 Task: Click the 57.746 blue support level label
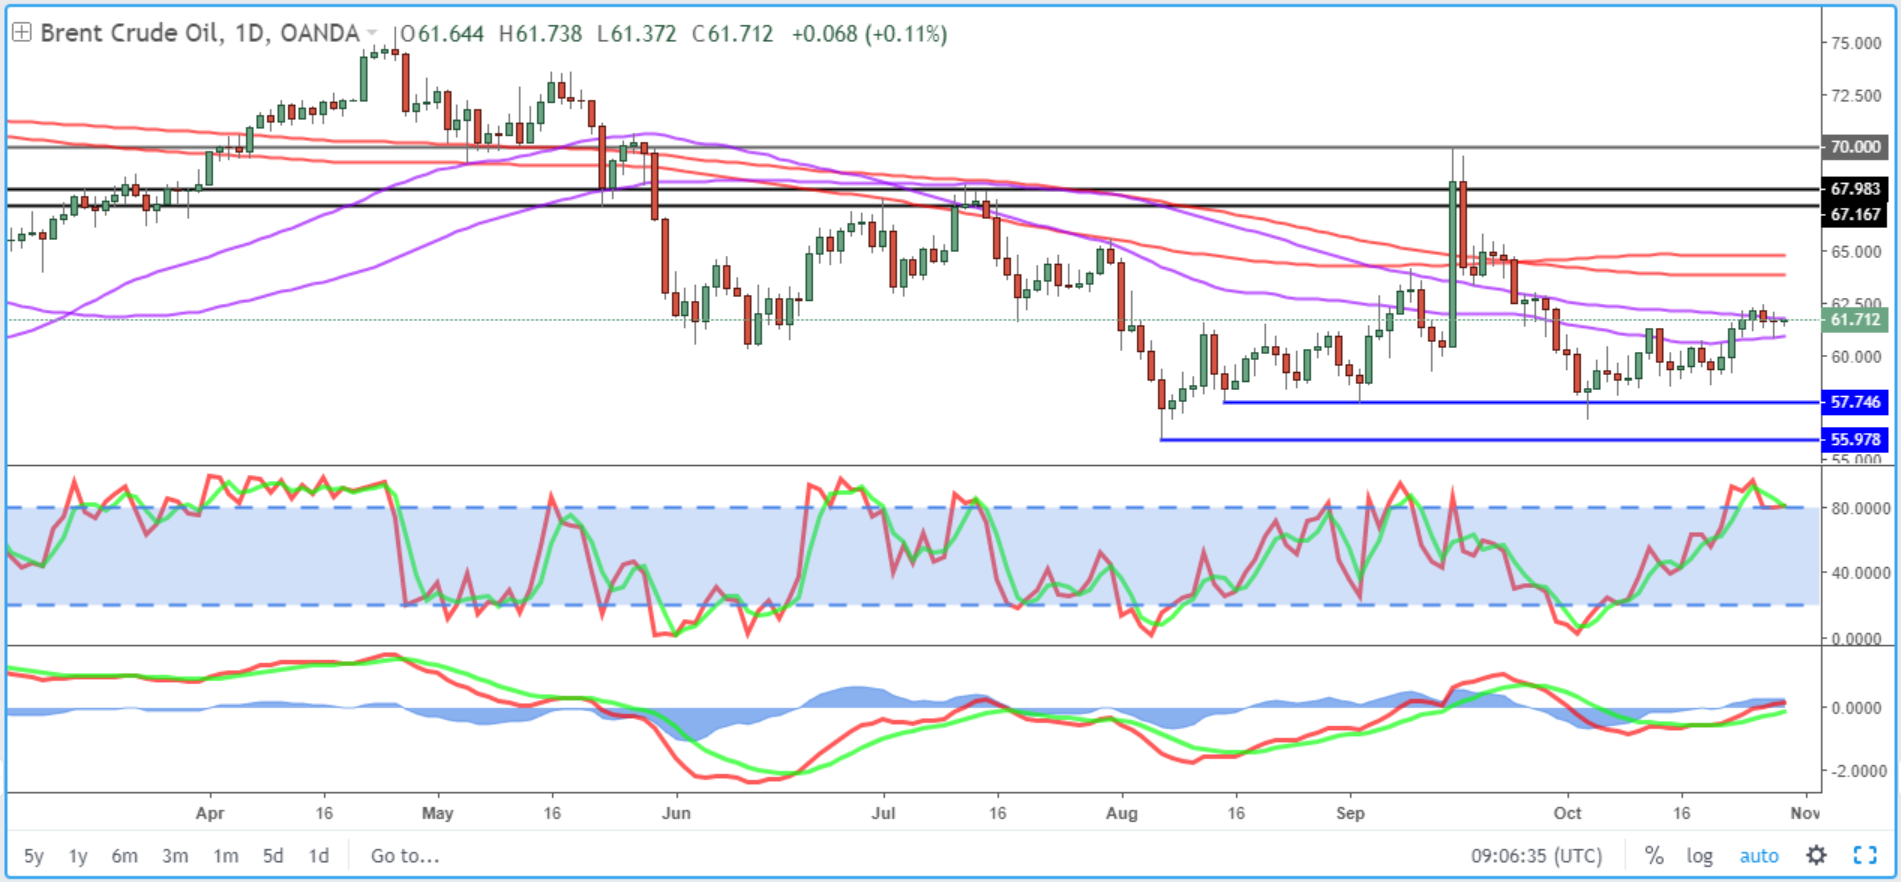coord(1855,402)
